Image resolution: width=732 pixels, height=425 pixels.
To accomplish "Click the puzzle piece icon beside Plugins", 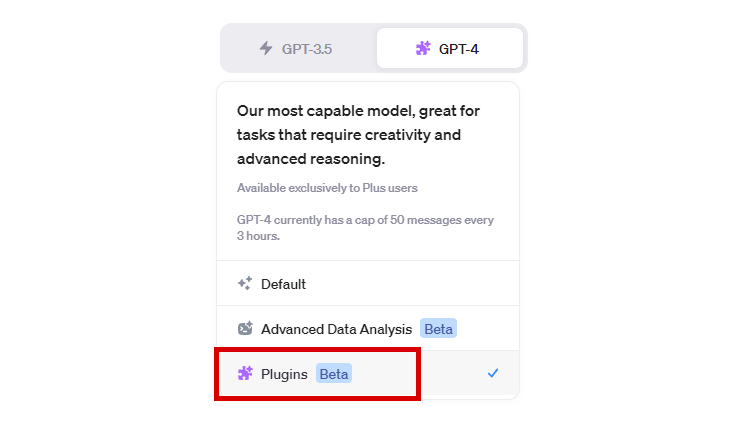I will click(245, 373).
